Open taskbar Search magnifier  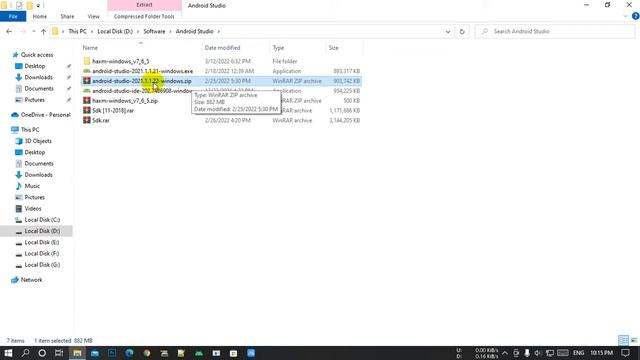coord(25,353)
